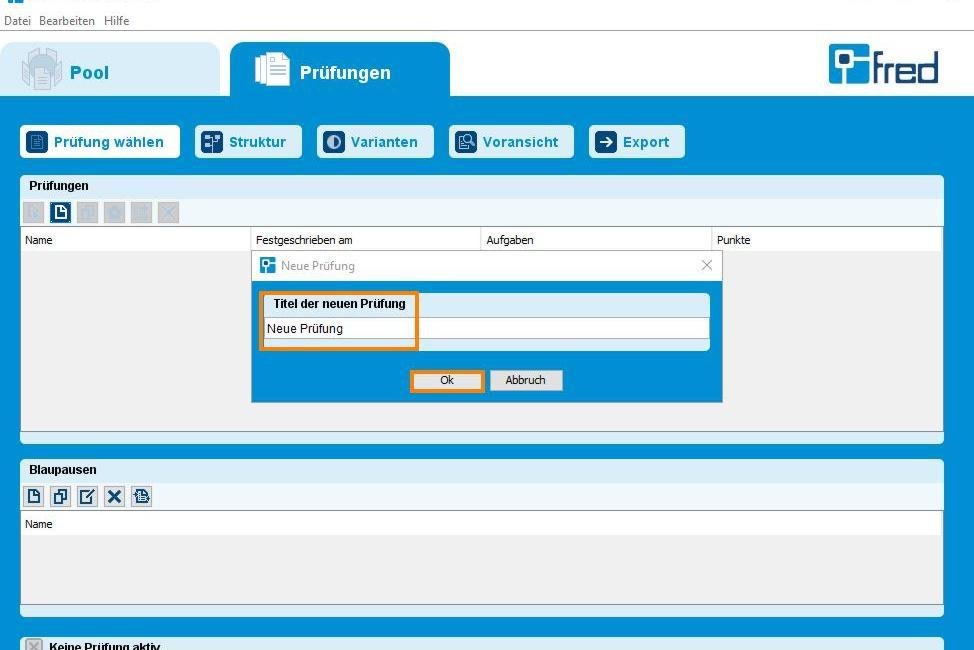This screenshot has width=974, height=650.
Task: Click the grayed X icon beside Keine Prüfung aktiv
Action: tap(34, 645)
